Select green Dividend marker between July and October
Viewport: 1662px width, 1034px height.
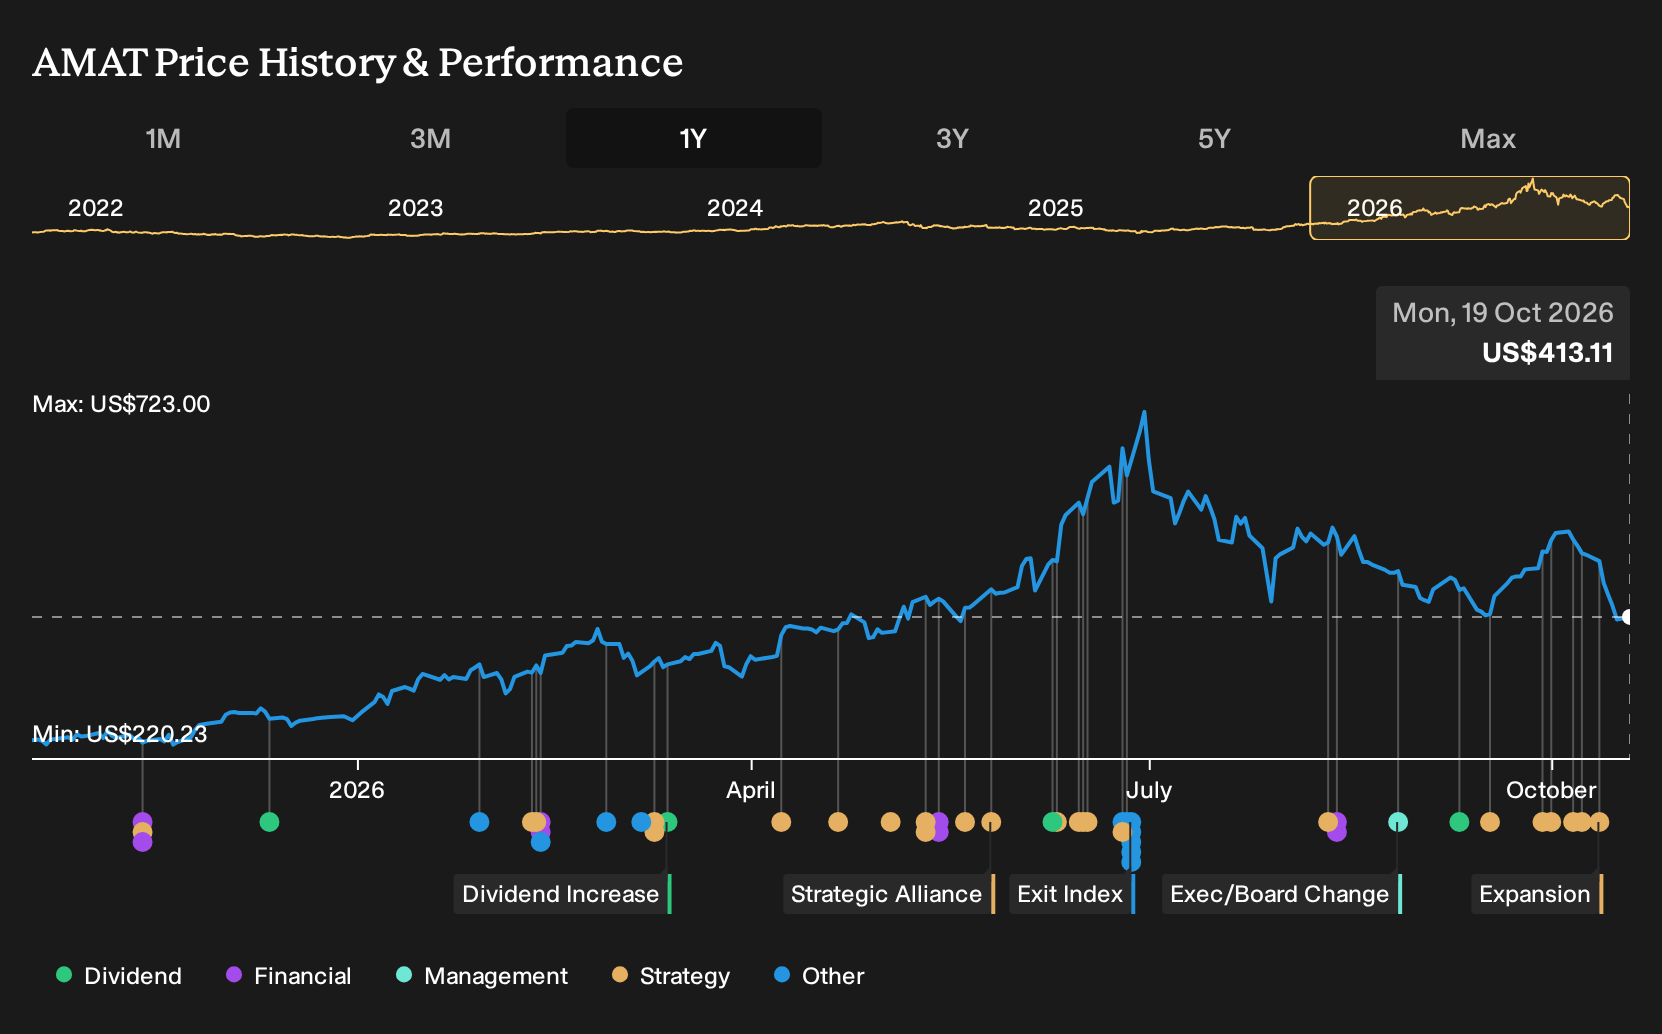point(1459,822)
